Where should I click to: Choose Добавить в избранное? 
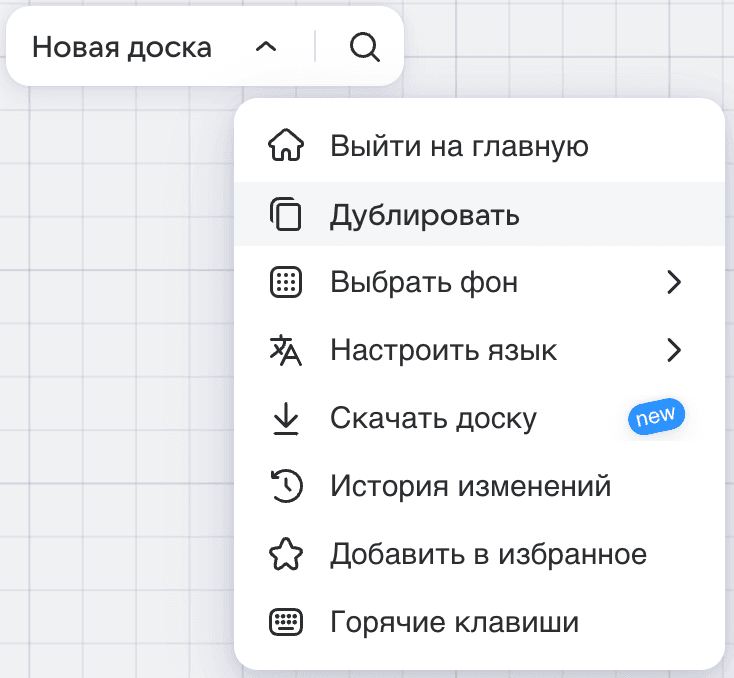[x=479, y=554]
